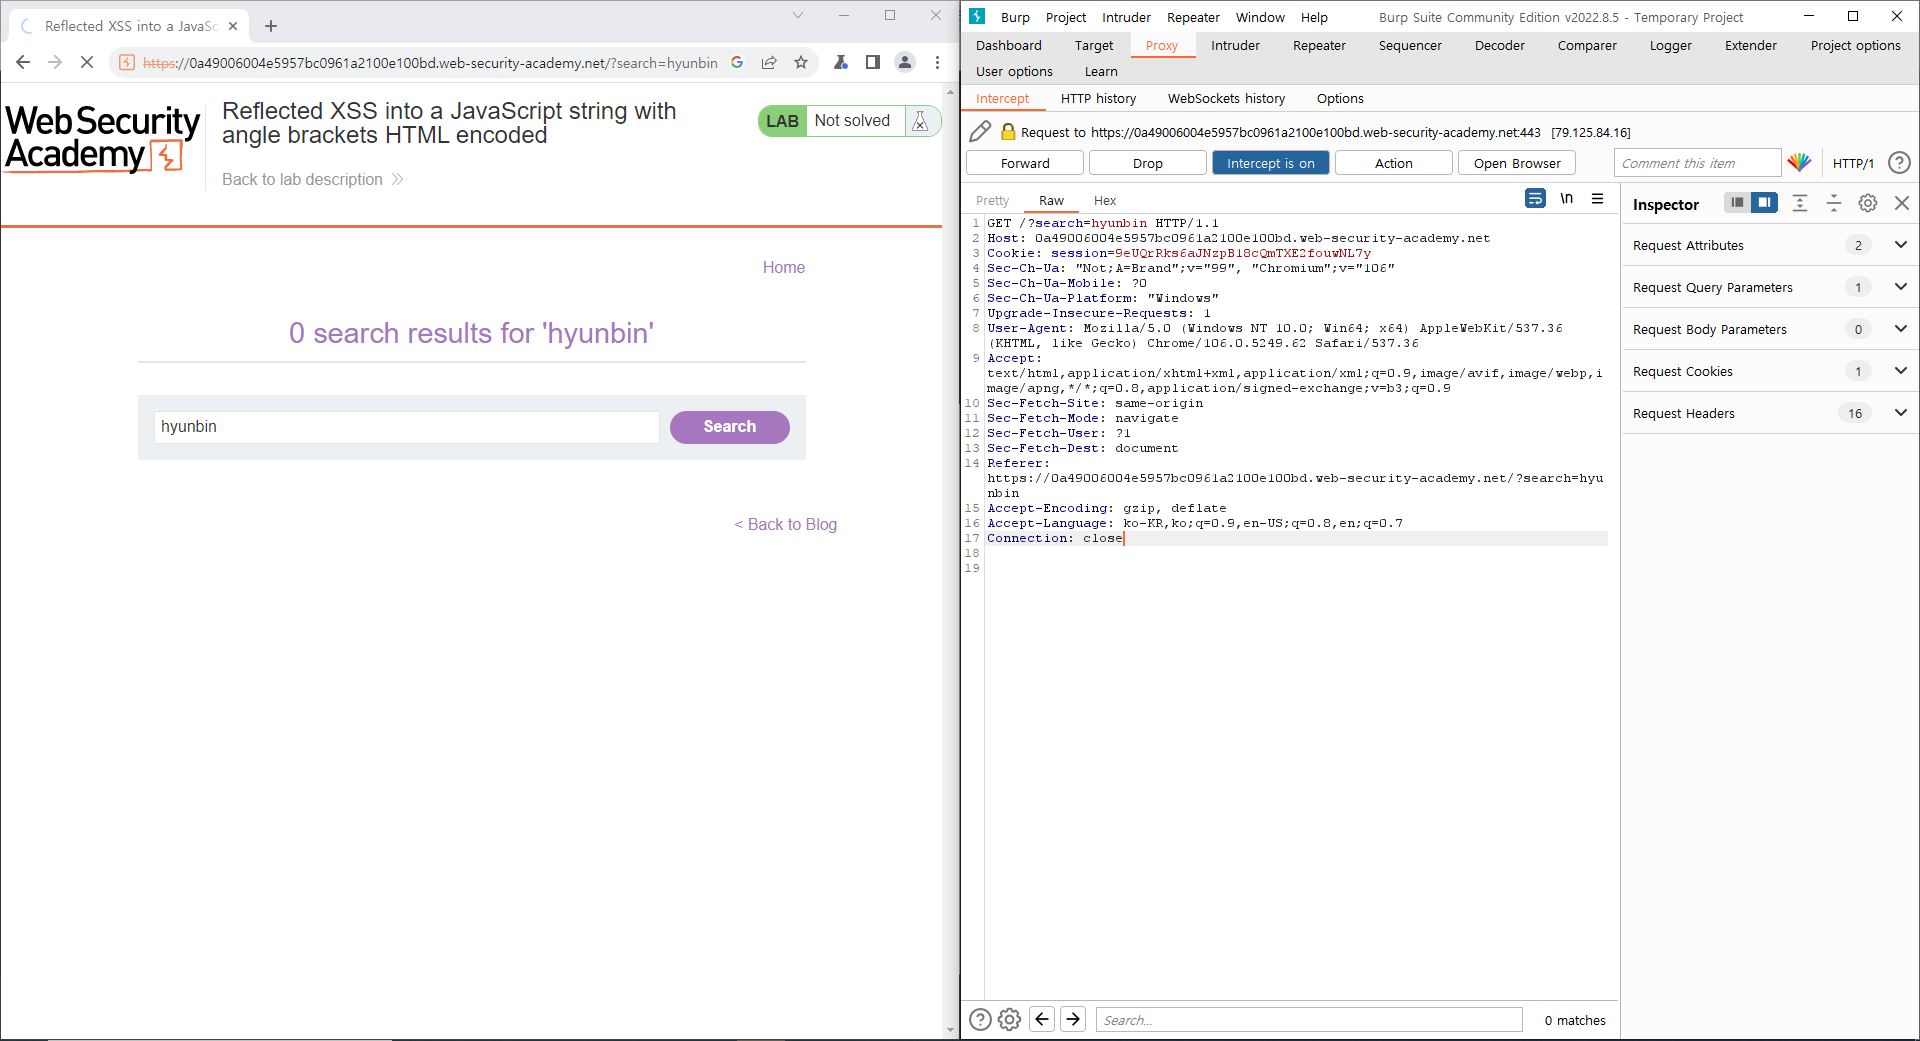Click the Open Browser button

click(x=1517, y=163)
